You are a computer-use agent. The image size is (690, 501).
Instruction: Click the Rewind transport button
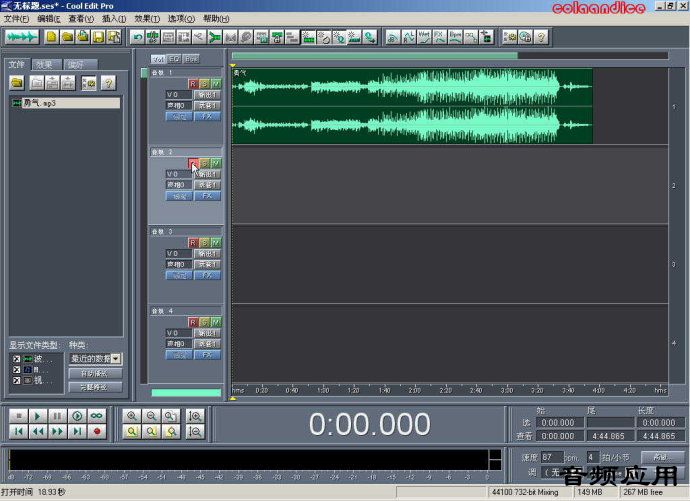(38, 432)
